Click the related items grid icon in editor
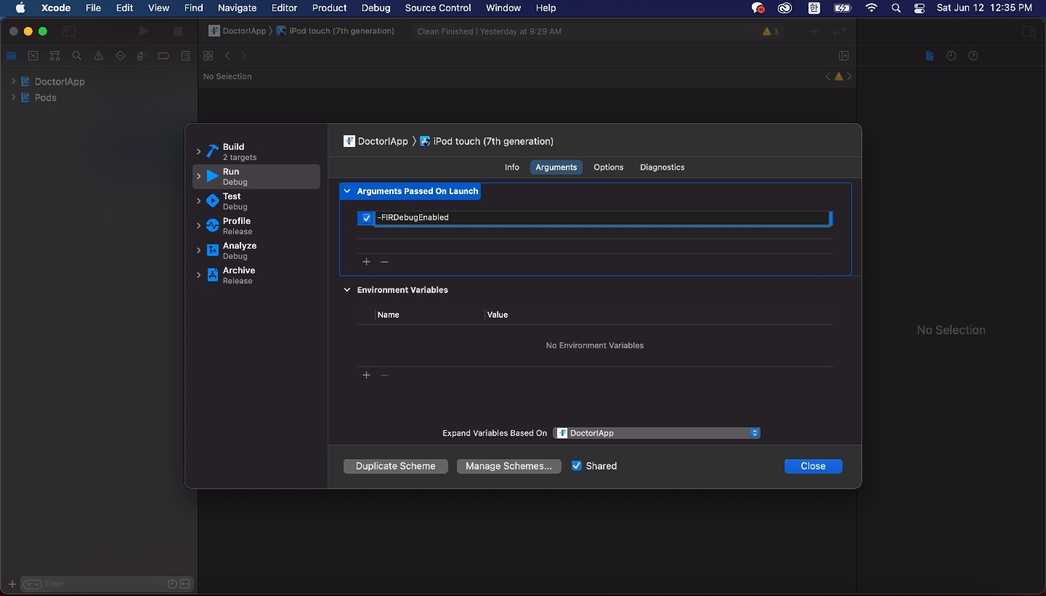Viewport: 1046px width, 596px height. tap(208, 56)
